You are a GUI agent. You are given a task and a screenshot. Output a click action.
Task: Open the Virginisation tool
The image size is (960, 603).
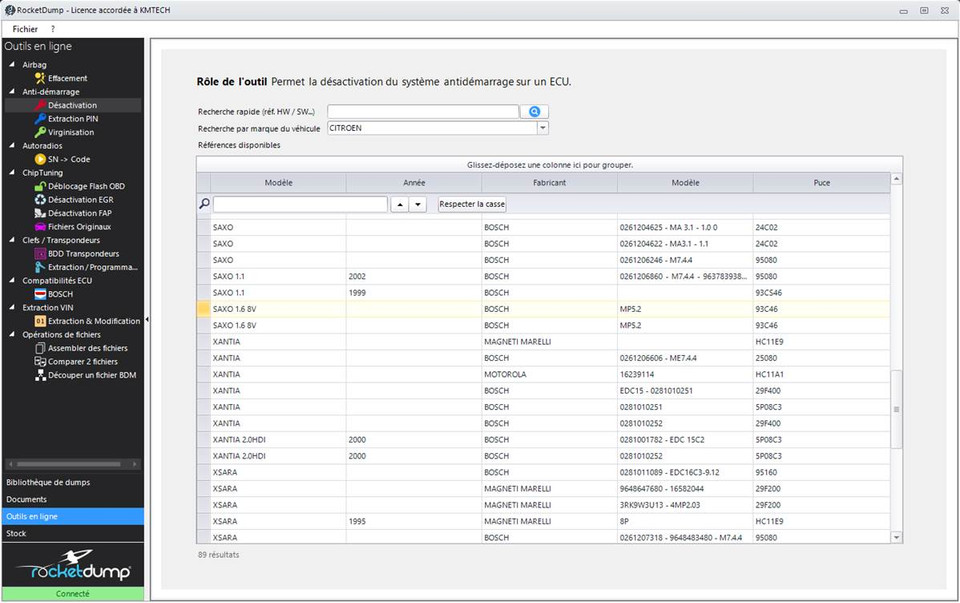70,132
